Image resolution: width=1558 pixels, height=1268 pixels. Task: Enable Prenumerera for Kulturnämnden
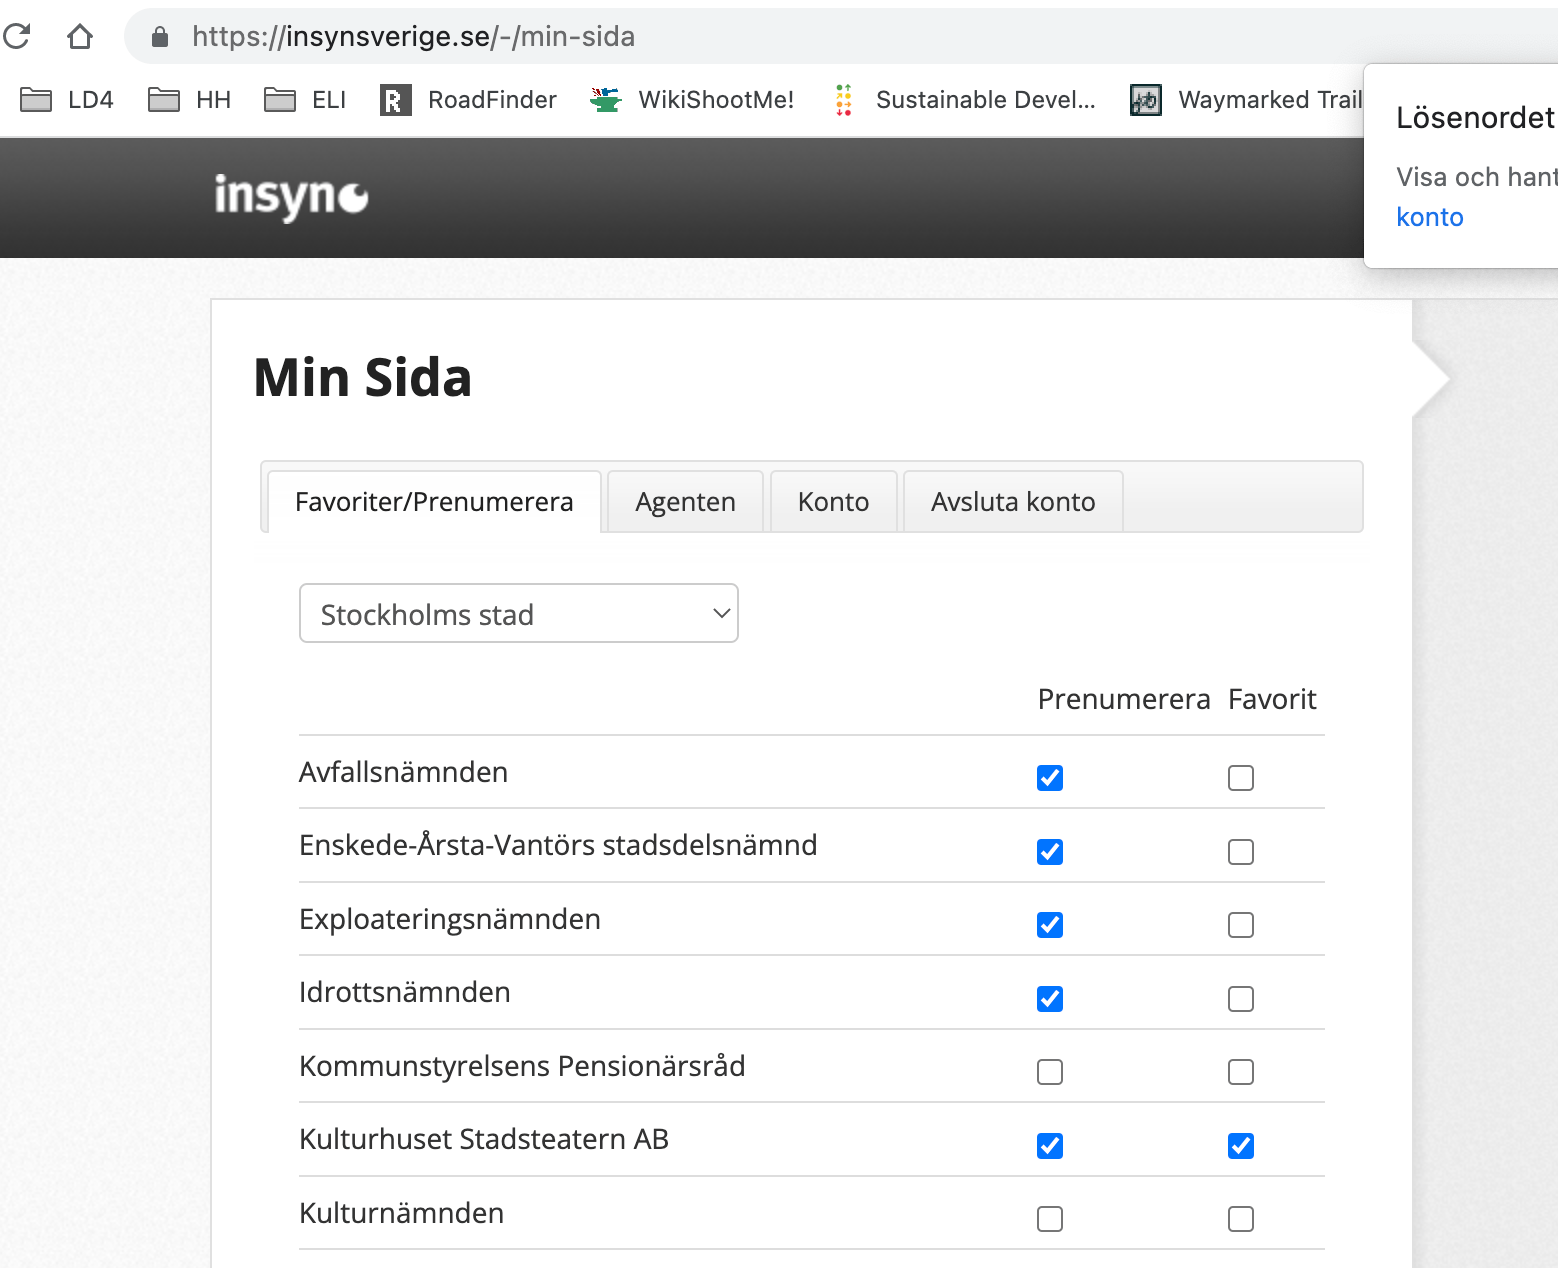1050,1219
